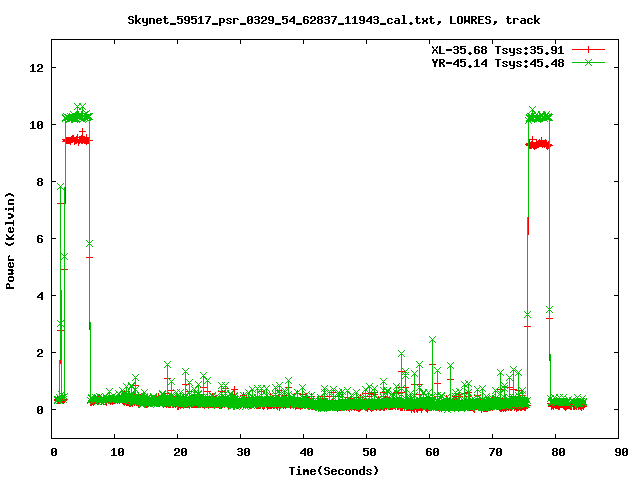This screenshot has width=640, height=480.
Task: Click the x-axis tick label 60
Action: [432, 452]
